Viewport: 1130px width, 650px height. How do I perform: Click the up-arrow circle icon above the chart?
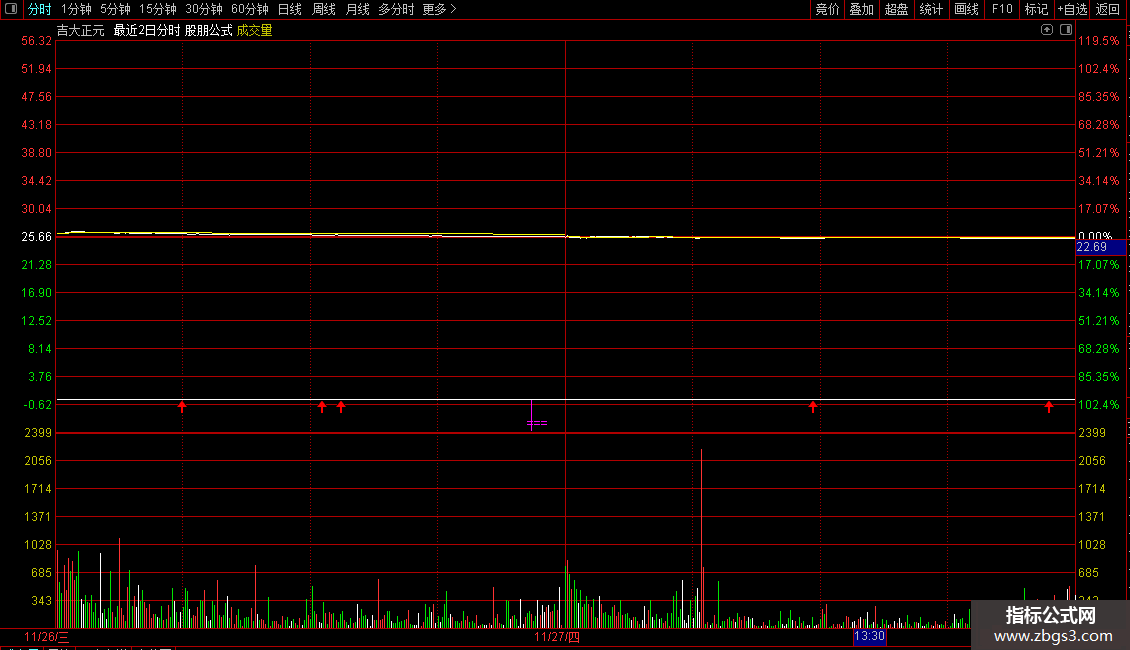(x=1046, y=30)
